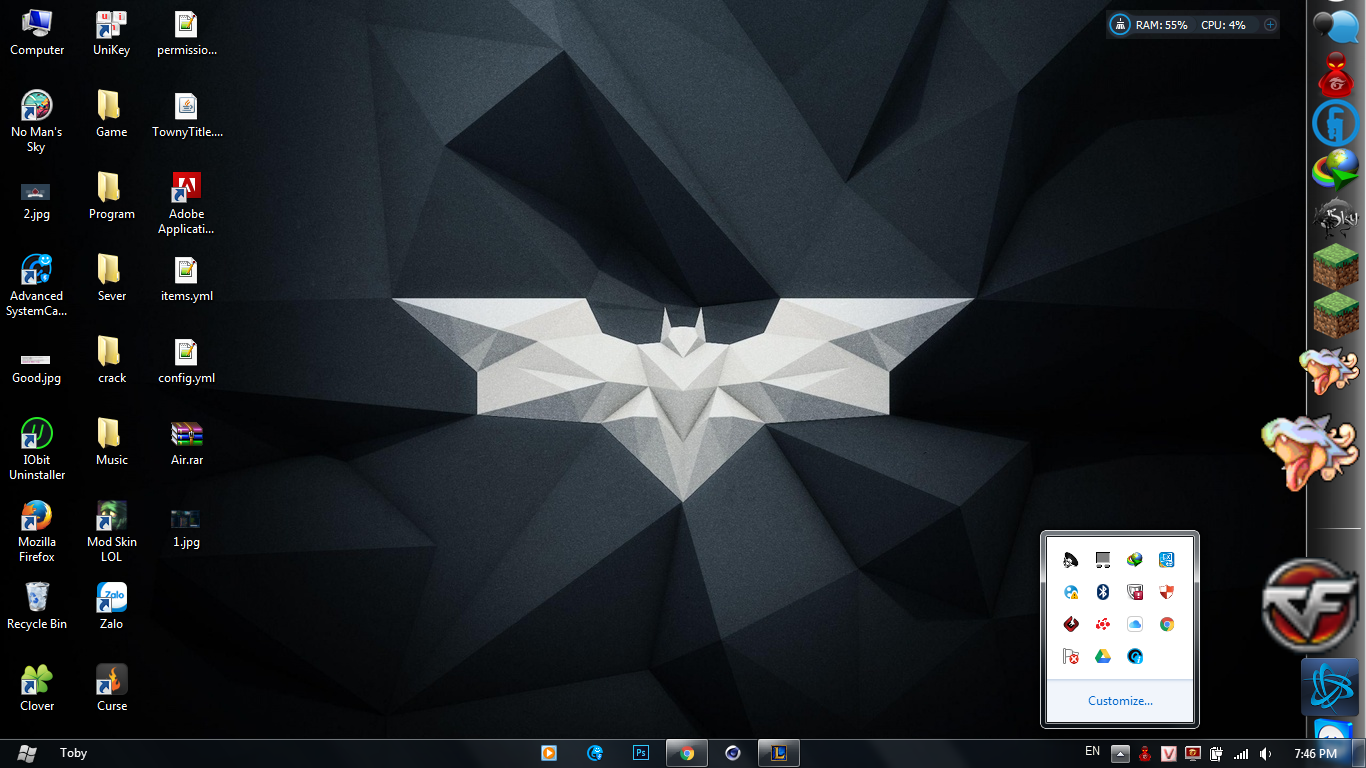Click the red-white shield tray icon
Screen dimensions: 1366x768
point(1166,592)
